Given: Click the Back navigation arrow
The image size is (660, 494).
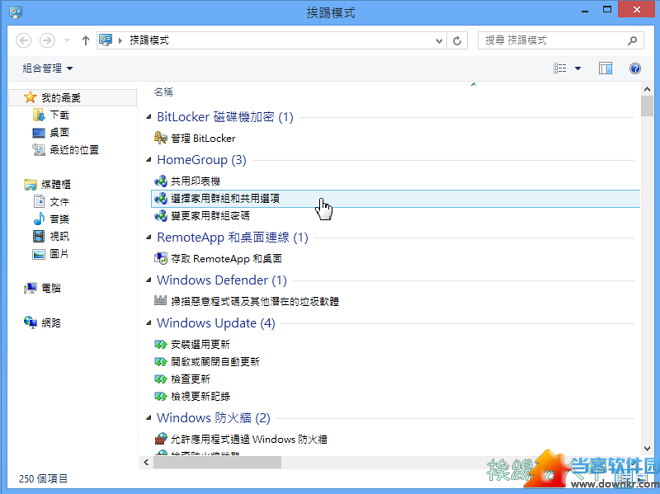Looking at the screenshot, I should (x=24, y=40).
